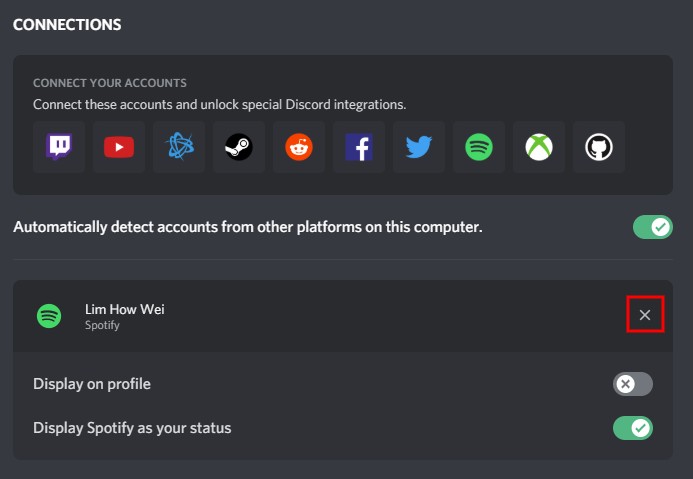Viewport: 693px width, 479px height.
Task: Click the Automatically detect accounts text
Action: 248,227
